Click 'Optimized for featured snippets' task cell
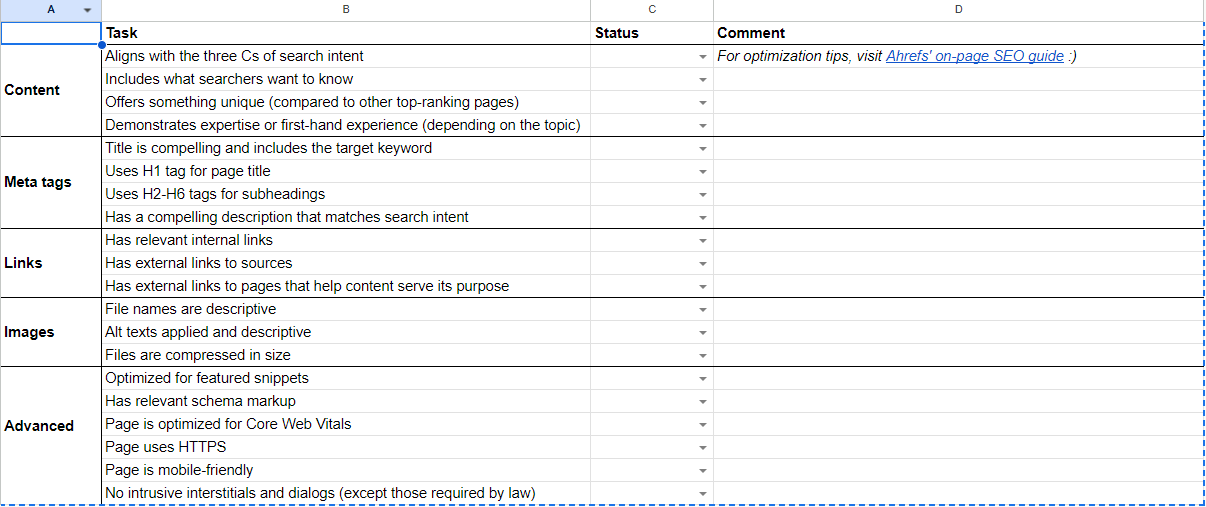 click(346, 379)
